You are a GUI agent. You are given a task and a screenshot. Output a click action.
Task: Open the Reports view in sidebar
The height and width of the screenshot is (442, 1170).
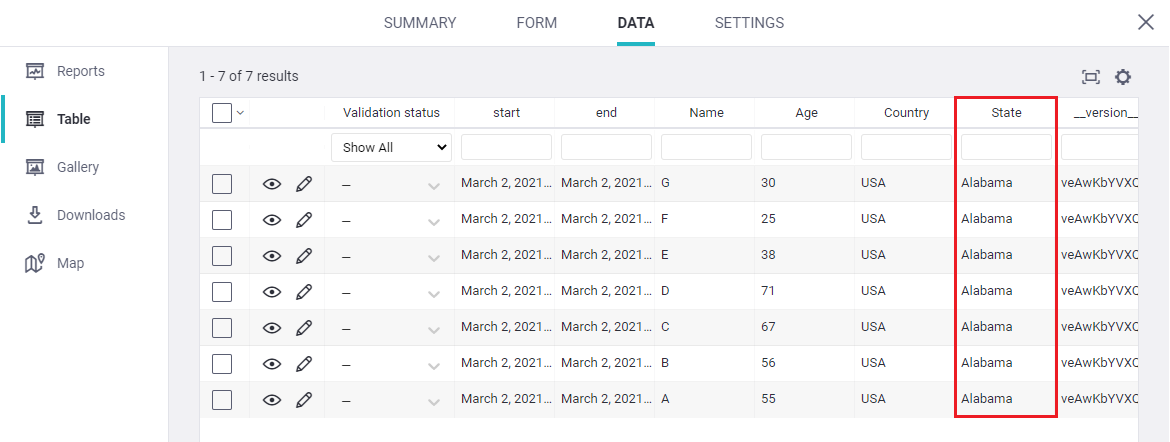tap(80, 71)
